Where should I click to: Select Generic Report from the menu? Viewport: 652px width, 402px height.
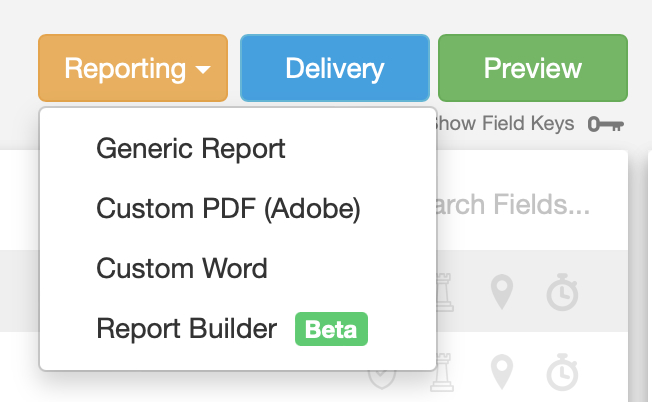pyautogui.click(x=191, y=149)
